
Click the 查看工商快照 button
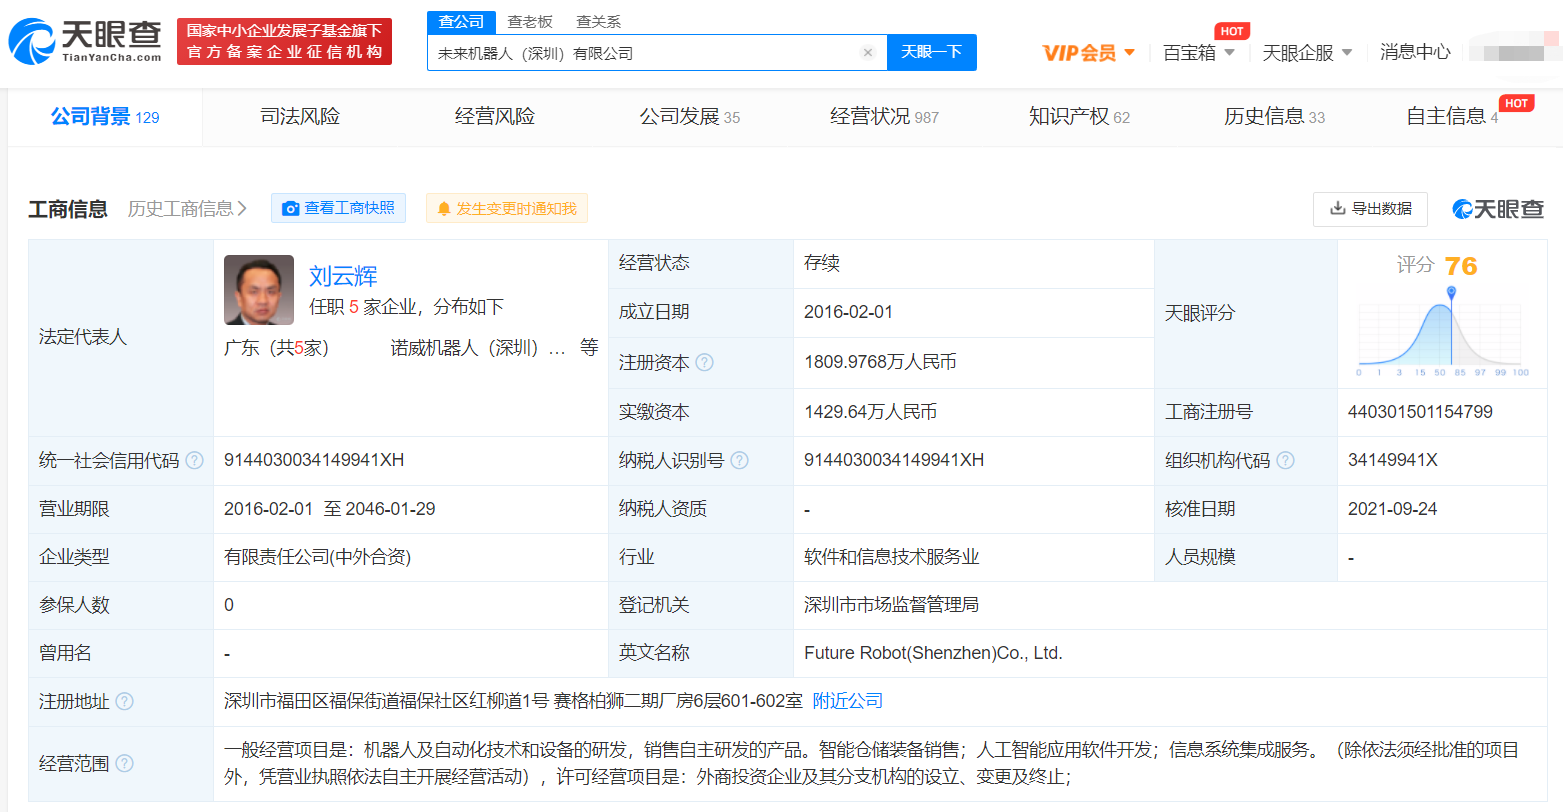point(339,208)
